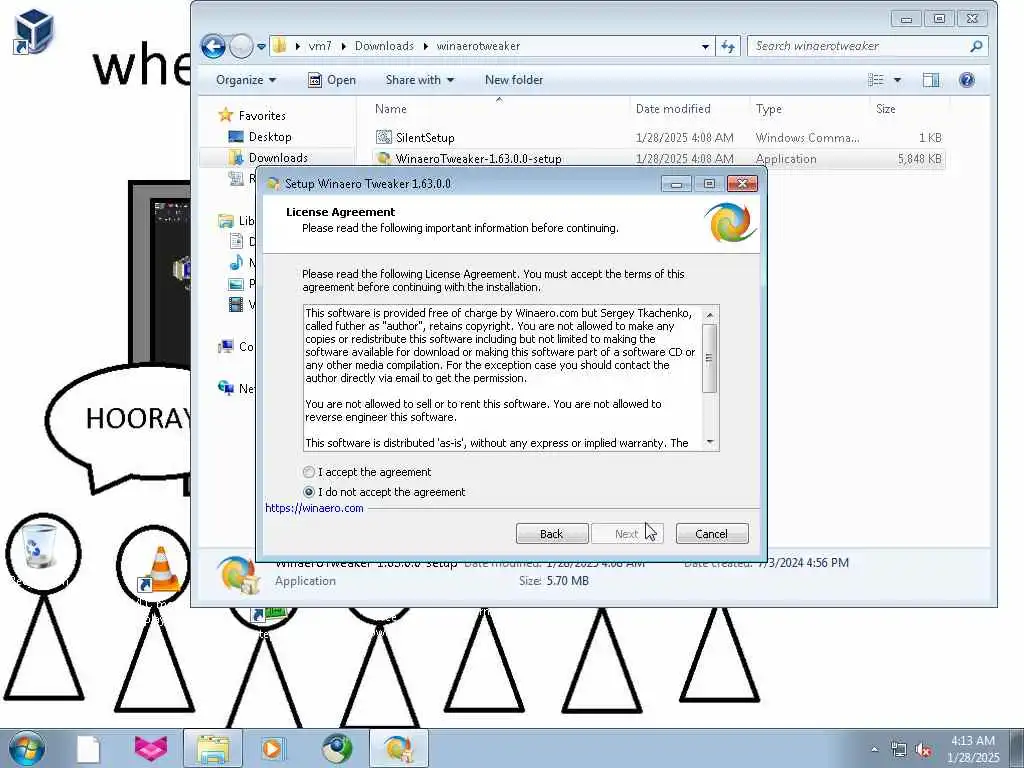Viewport: 1024px width, 768px height.
Task: Show hidden tray icons arrow
Action: (874, 749)
